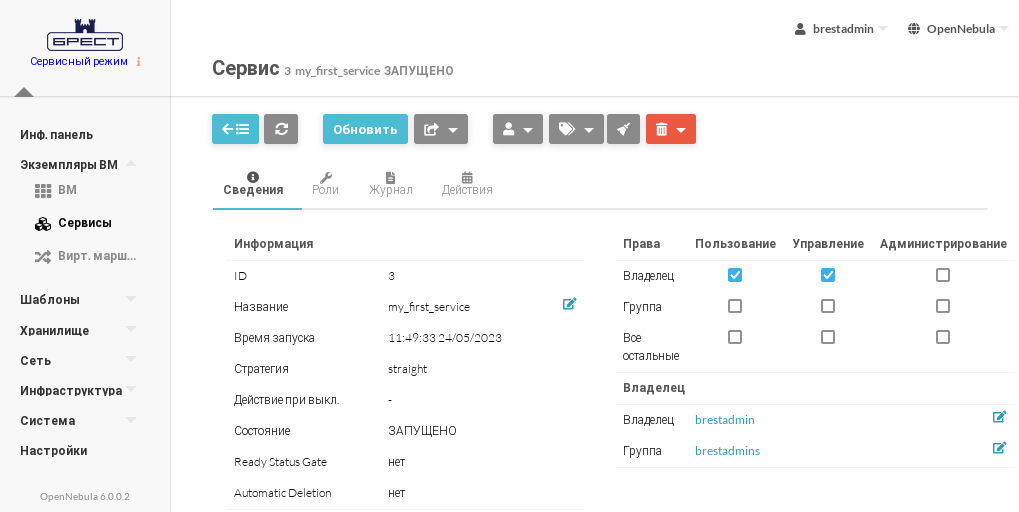Screen dimensions: 1019x512
Task: Click the Обновить button
Action: tap(365, 129)
